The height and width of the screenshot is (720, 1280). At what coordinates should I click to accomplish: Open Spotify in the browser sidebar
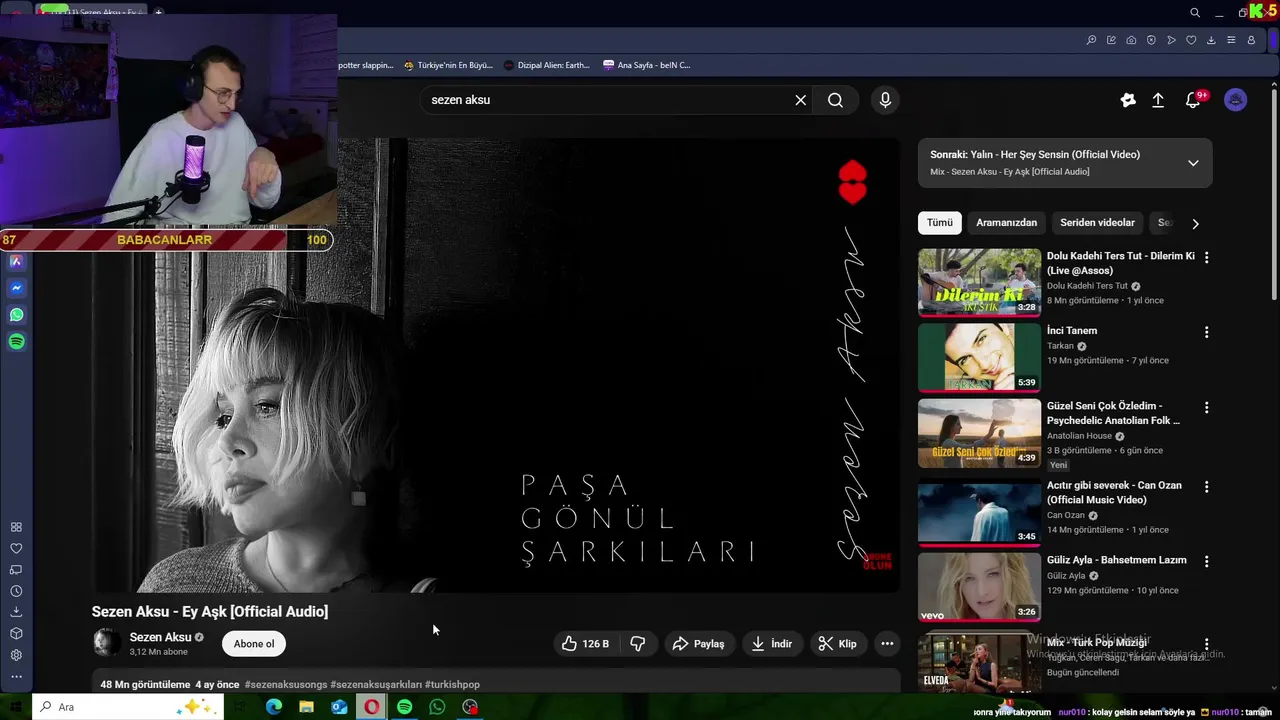(x=16, y=342)
